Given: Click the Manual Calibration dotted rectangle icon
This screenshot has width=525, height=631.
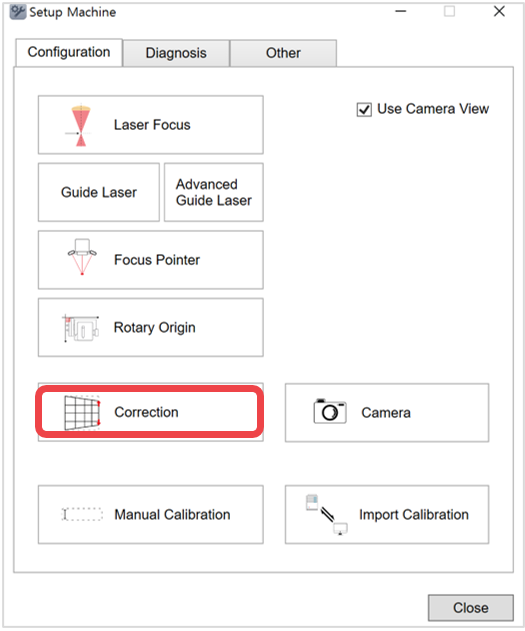Looking at the screenshot, I should click(82, 514).
